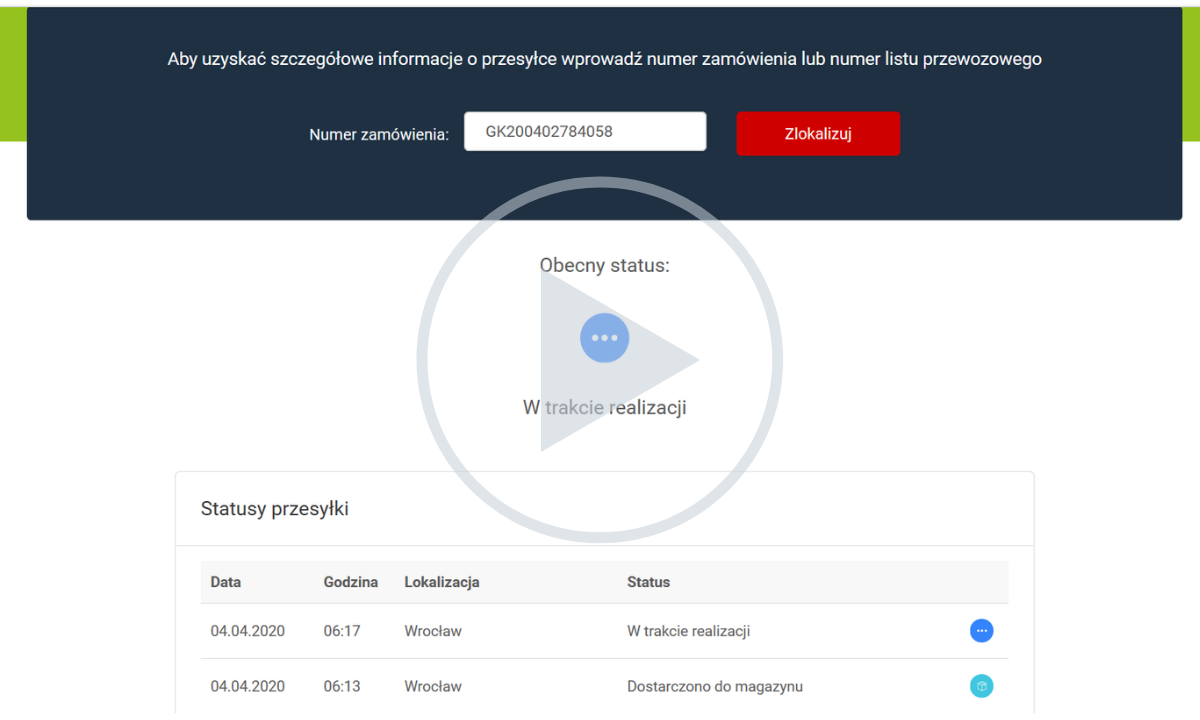This screenshot has width=1200, height=720.
Task: Select the Data column header
Action: click(x=226, y=582)
